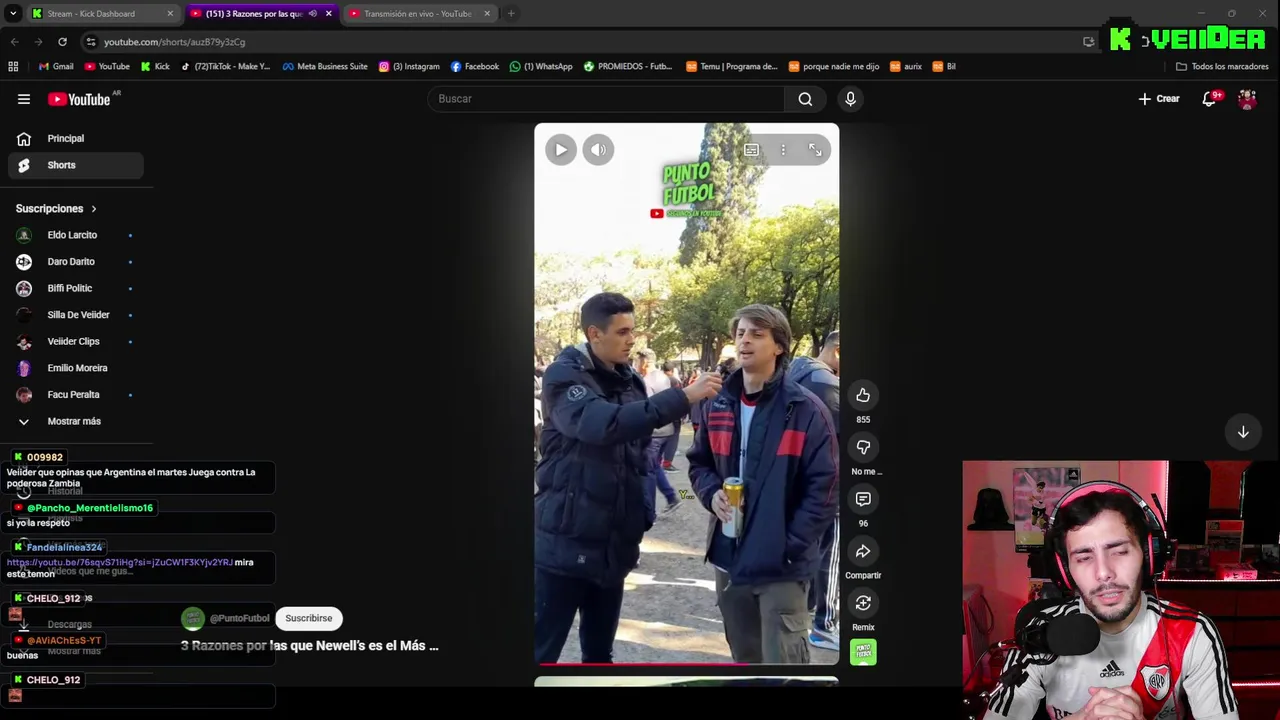
Task: Click the URL address bar
Action: point(580,42)
